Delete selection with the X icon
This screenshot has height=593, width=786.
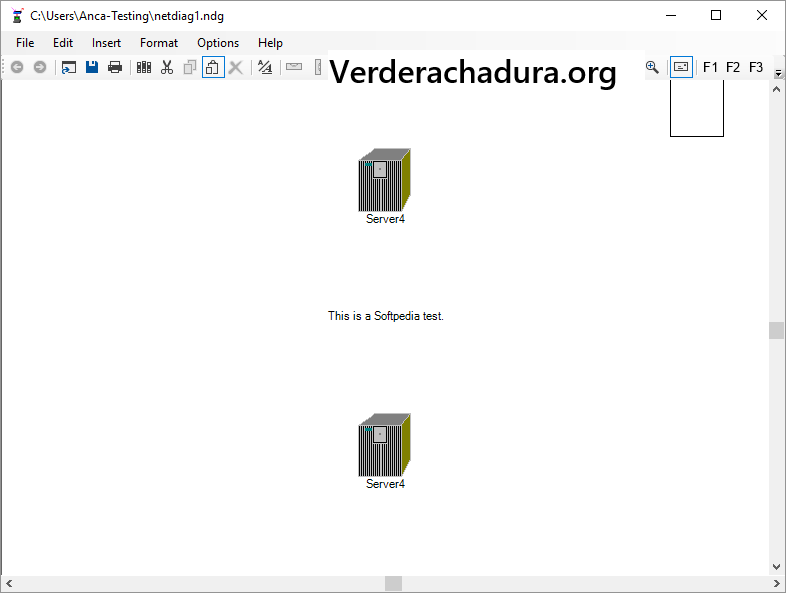pos(236,67)
